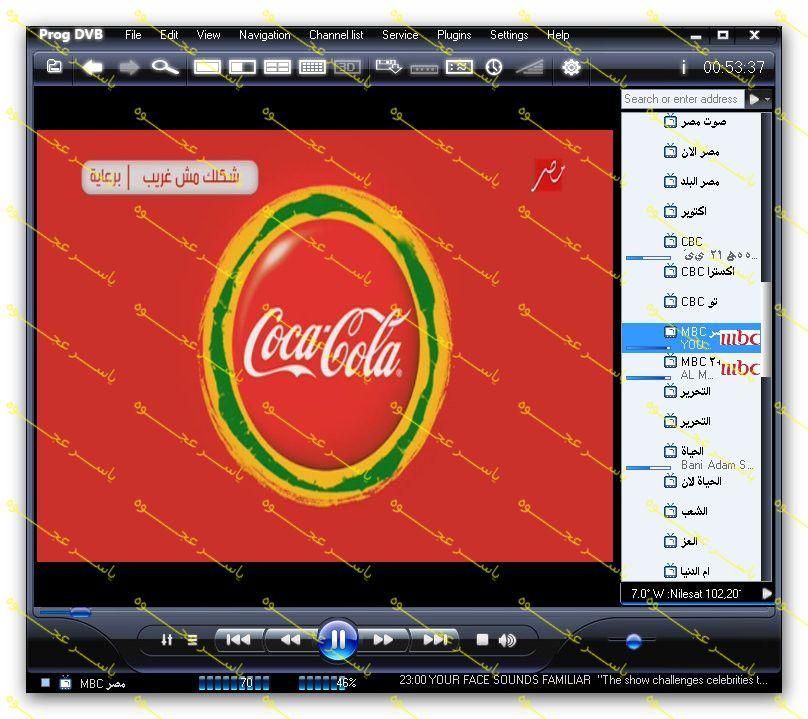Select the مصر البلد channel
The height and width of the screenshot is (719, 808).
coord(691,181)
